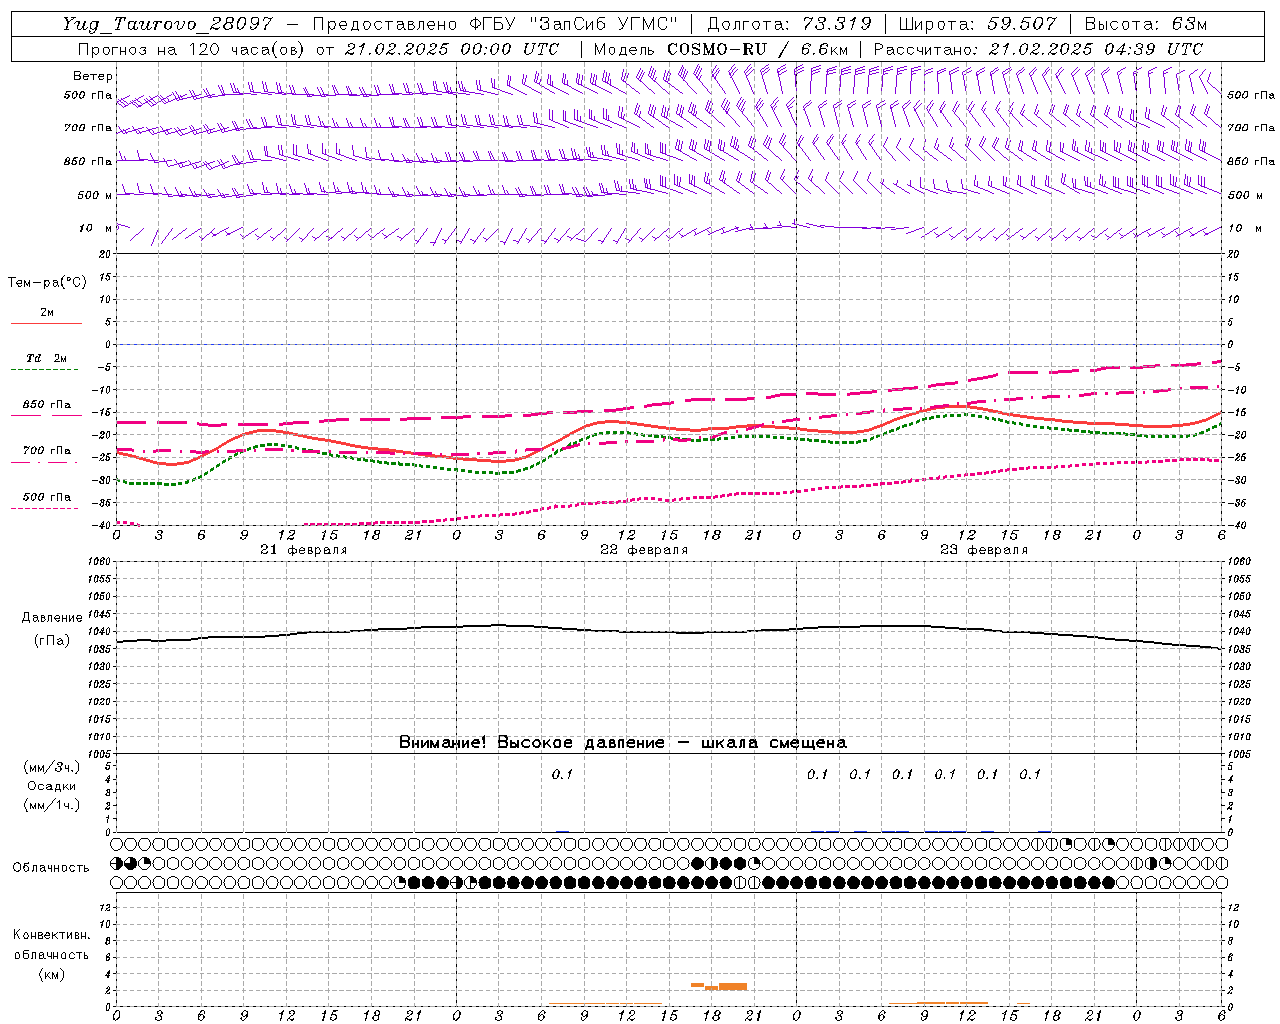The width and height of the screenshot is (1280, 1024).
Task: Click the (мм/3ч.) precipitation unit label
Action: [52, 767]
